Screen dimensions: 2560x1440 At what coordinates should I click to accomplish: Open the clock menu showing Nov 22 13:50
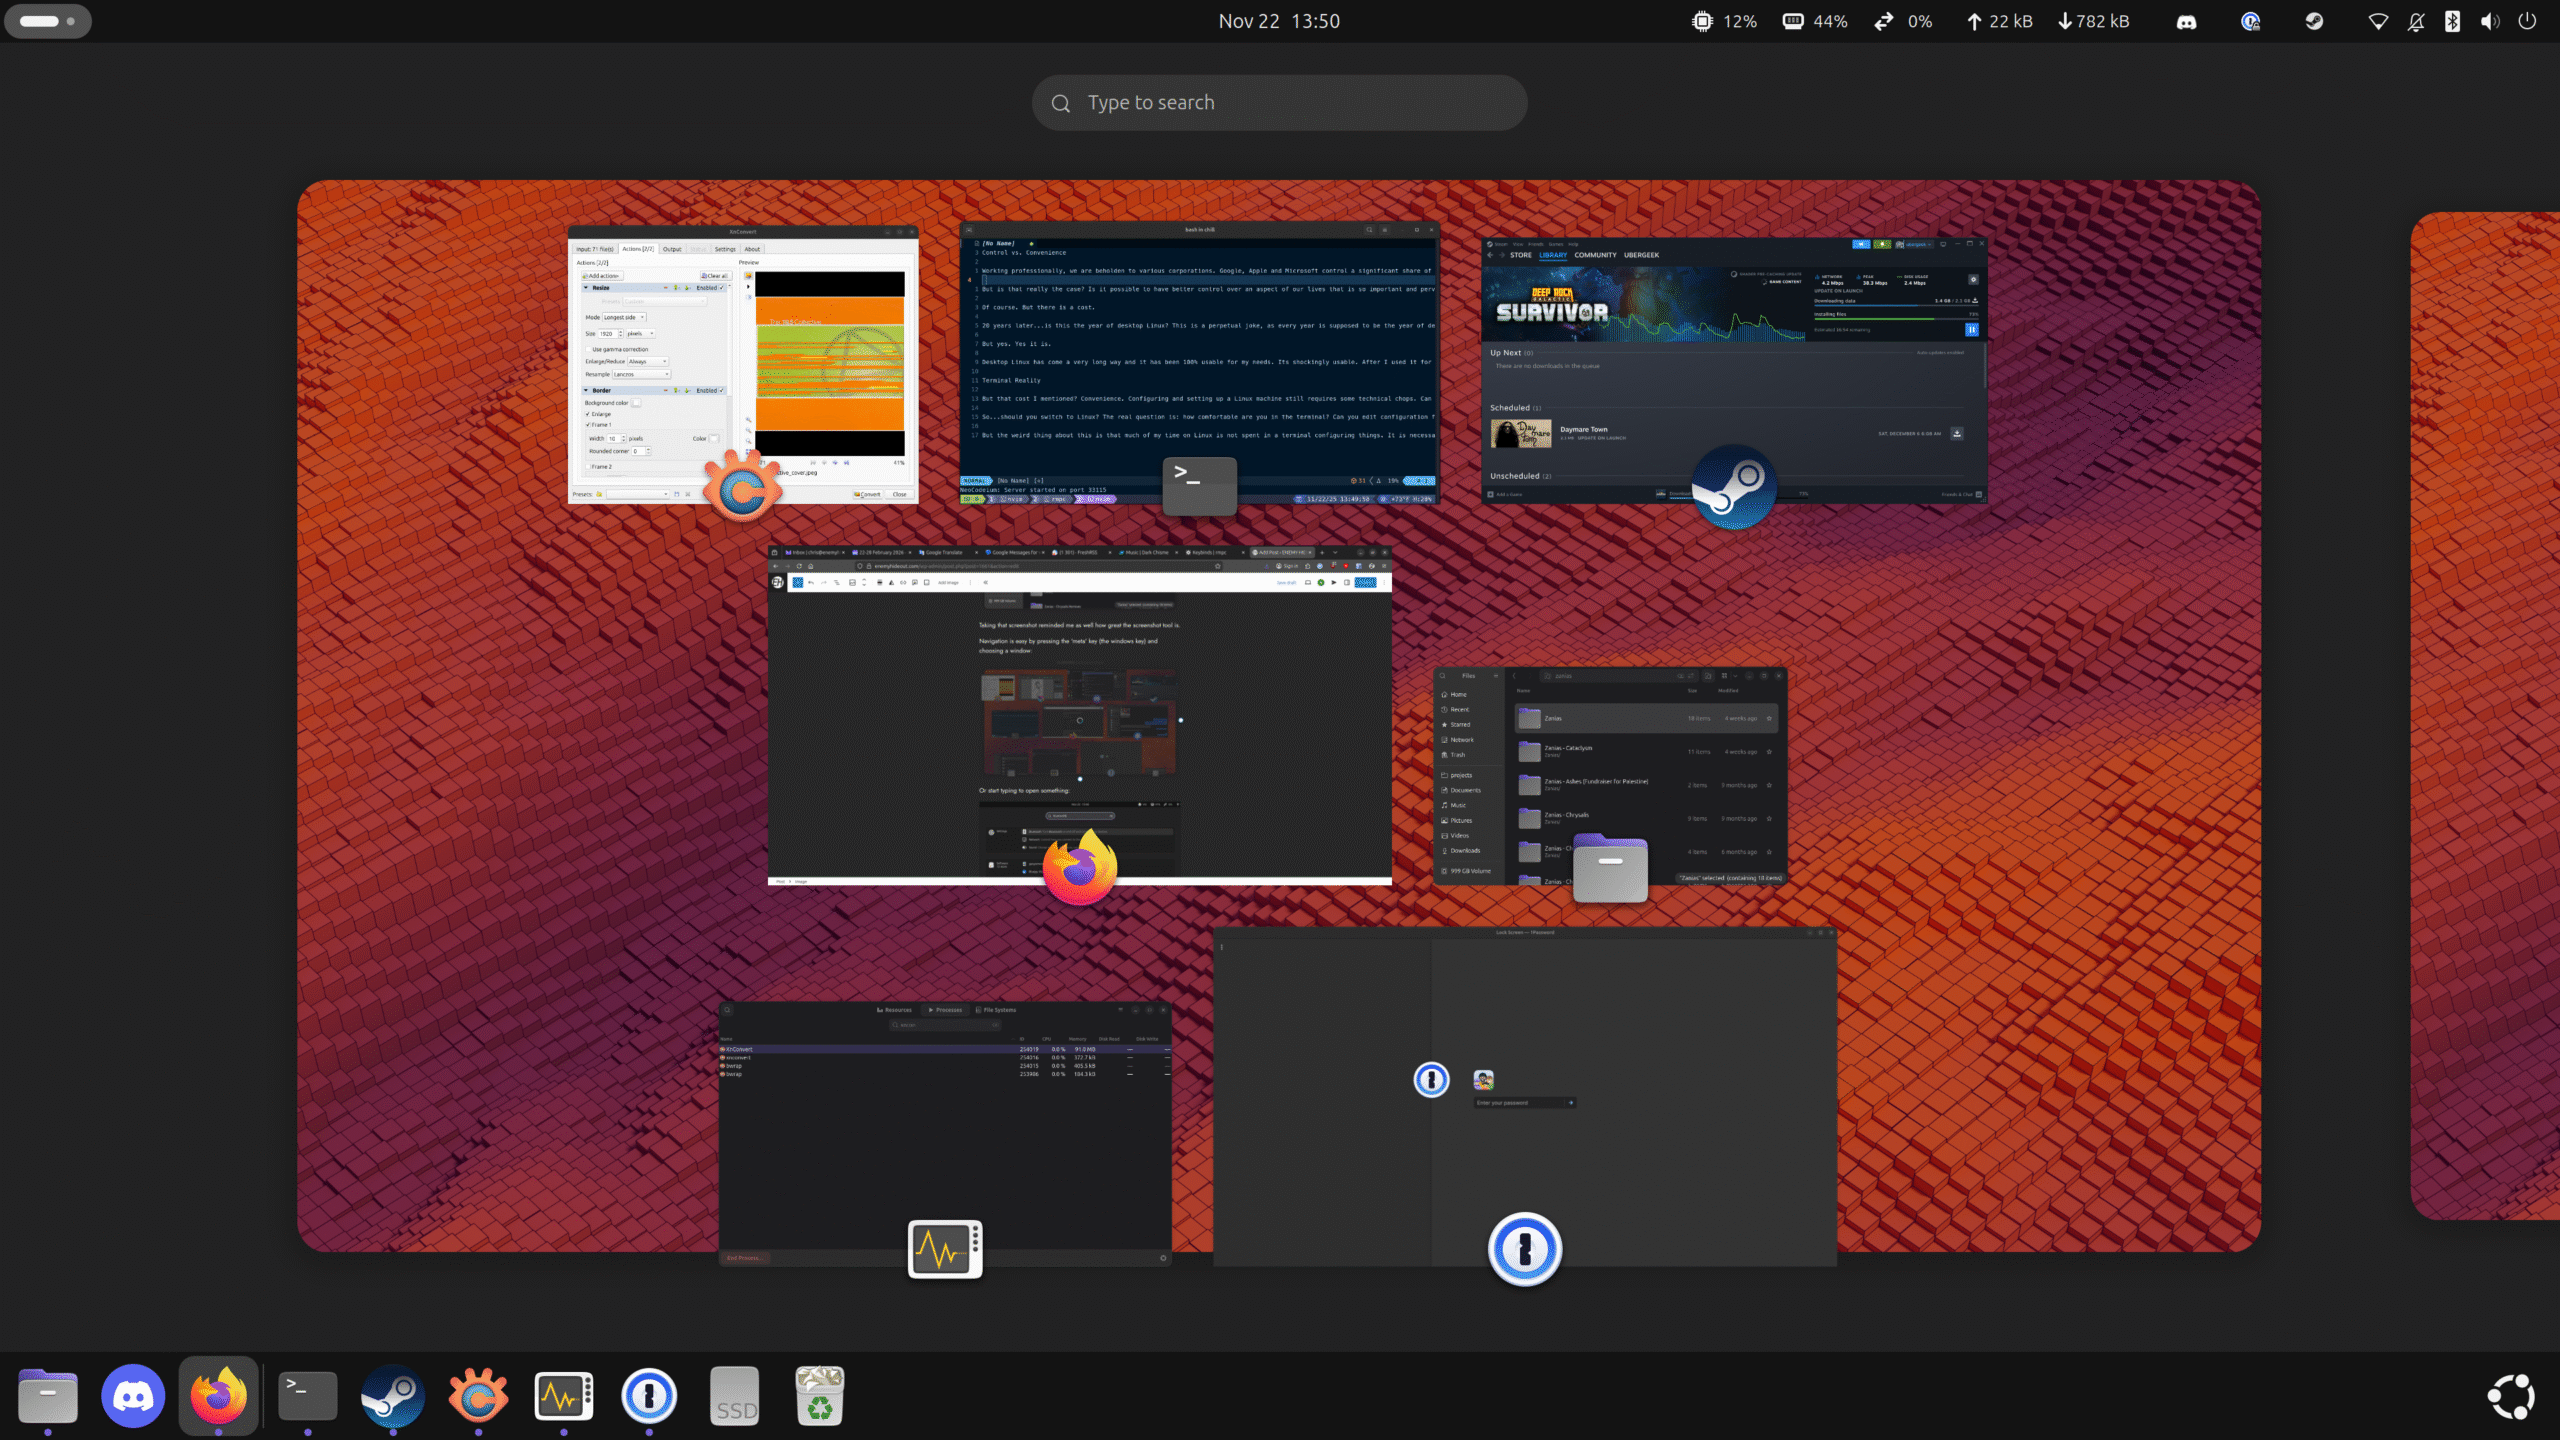click(x=1279, y=21)
